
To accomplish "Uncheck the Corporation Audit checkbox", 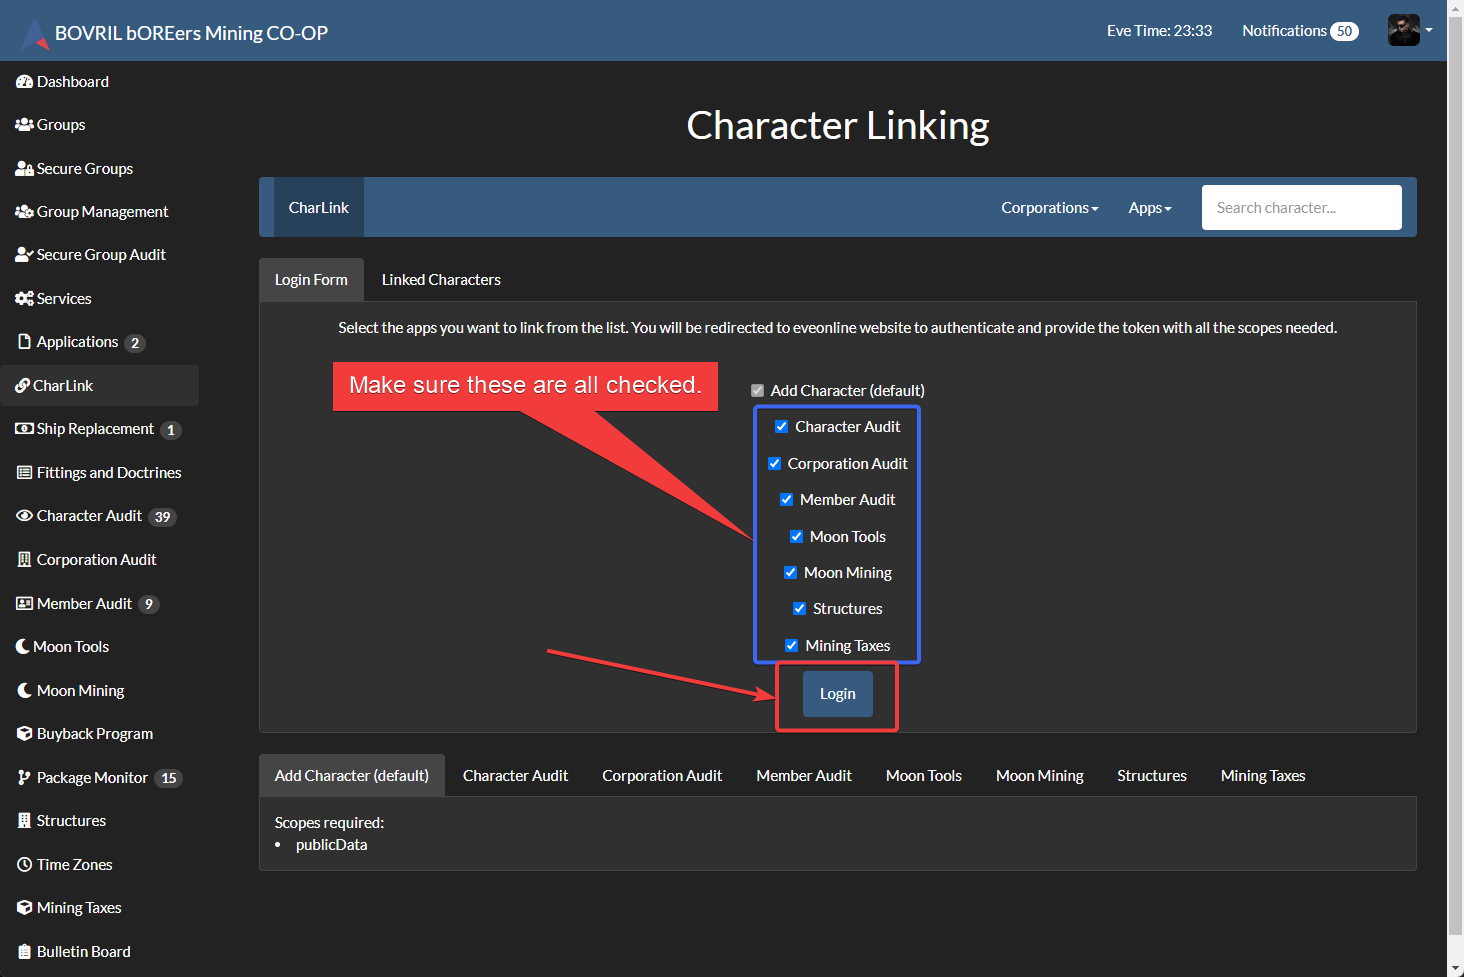I will 774,463.
